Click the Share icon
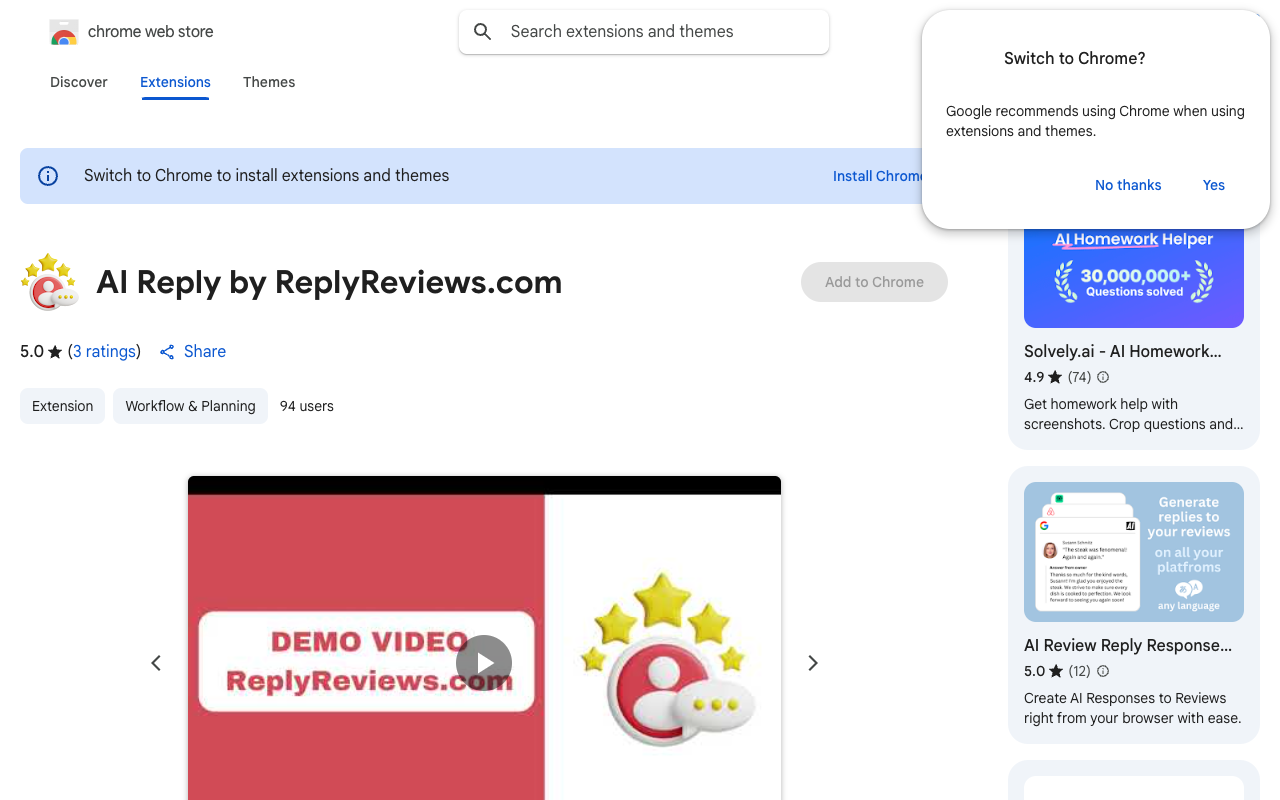Viewport: 1280px width, 800px height. [167, 352]
